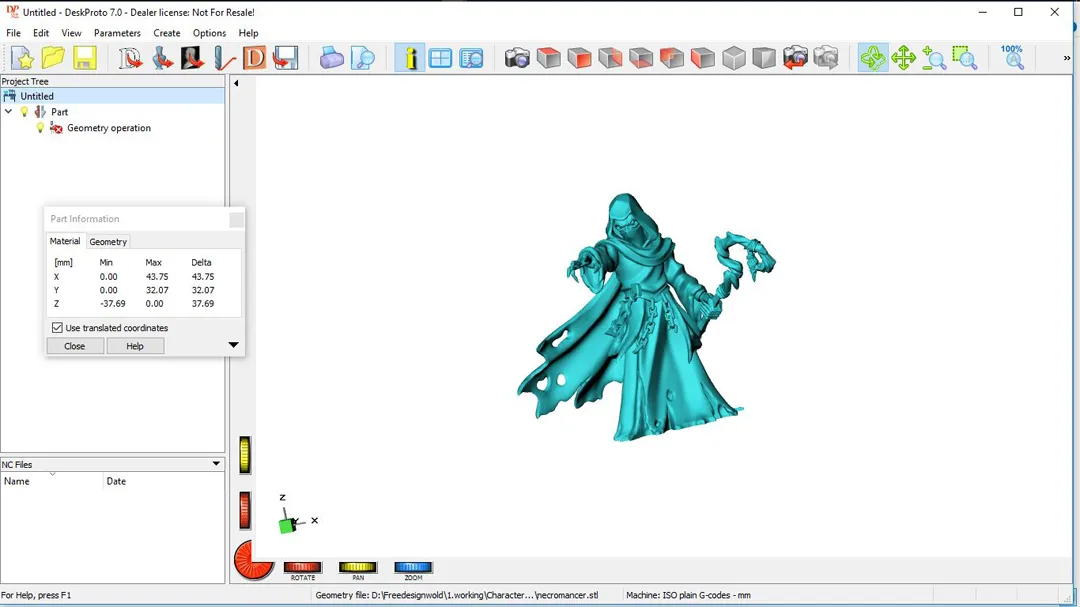
Task: Show more toolbar buttons via the » chevron
Action: tap(1067, 58)
